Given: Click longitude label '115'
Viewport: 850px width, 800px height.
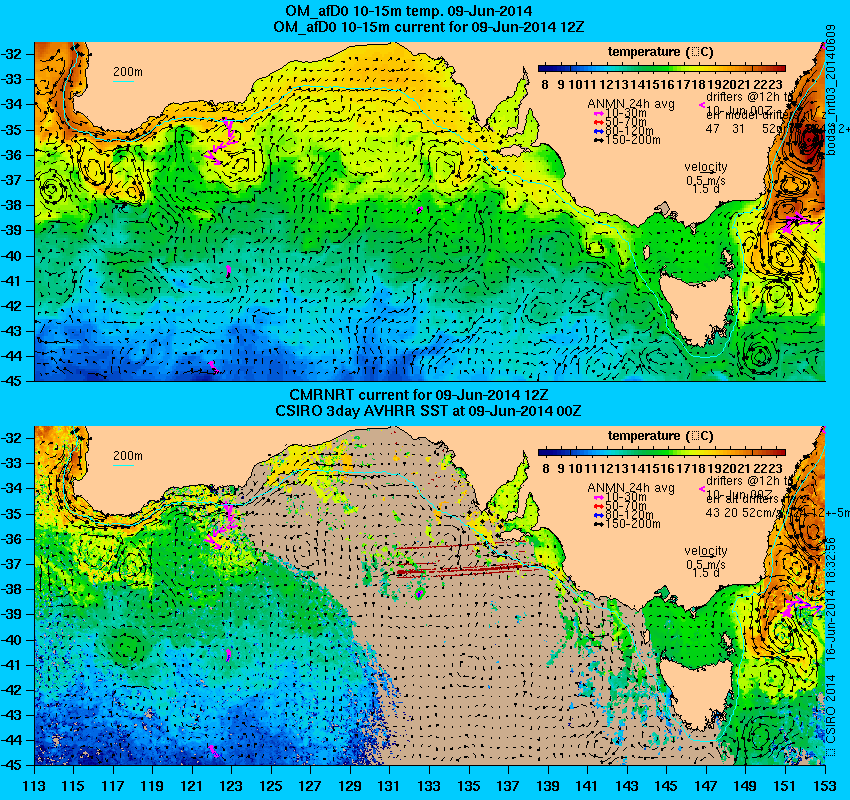Looking at the screenshot, I should pos(73,785).
